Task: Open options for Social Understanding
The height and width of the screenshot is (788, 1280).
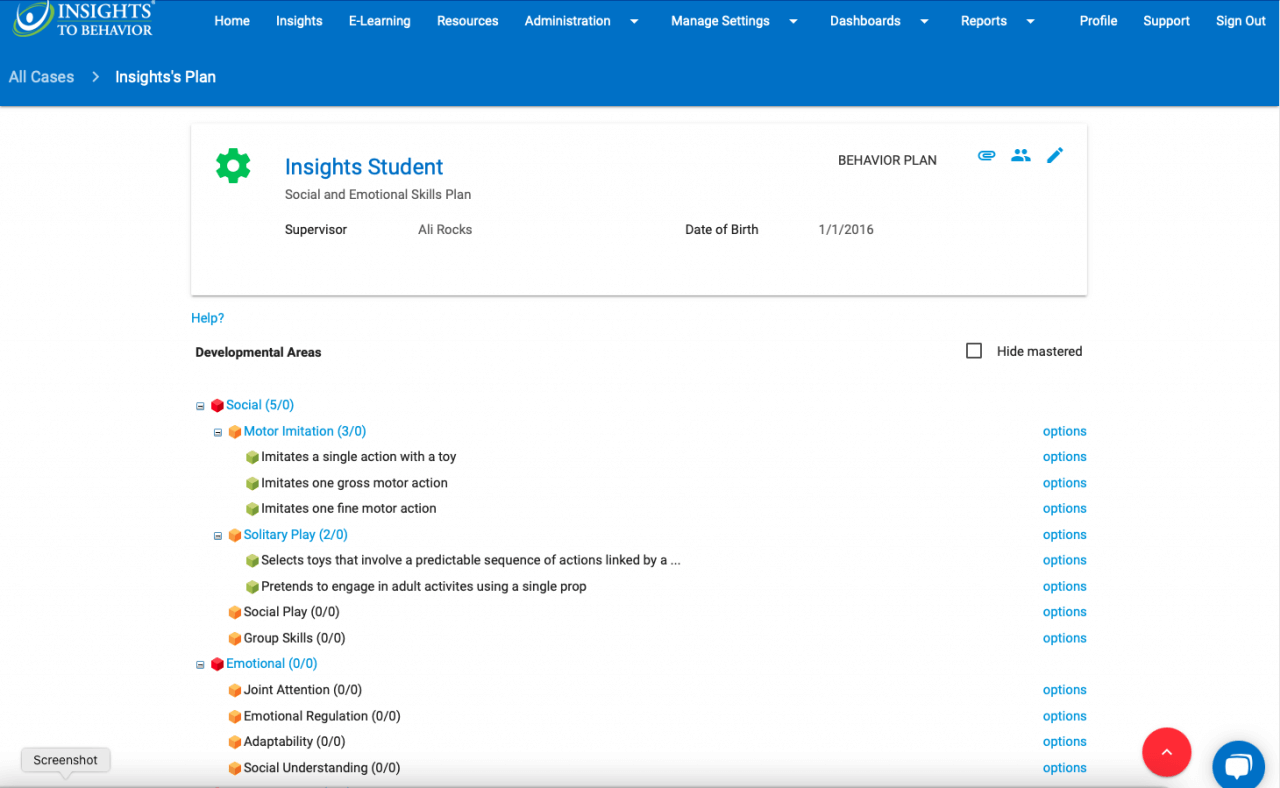Action: coord(1064,768)
